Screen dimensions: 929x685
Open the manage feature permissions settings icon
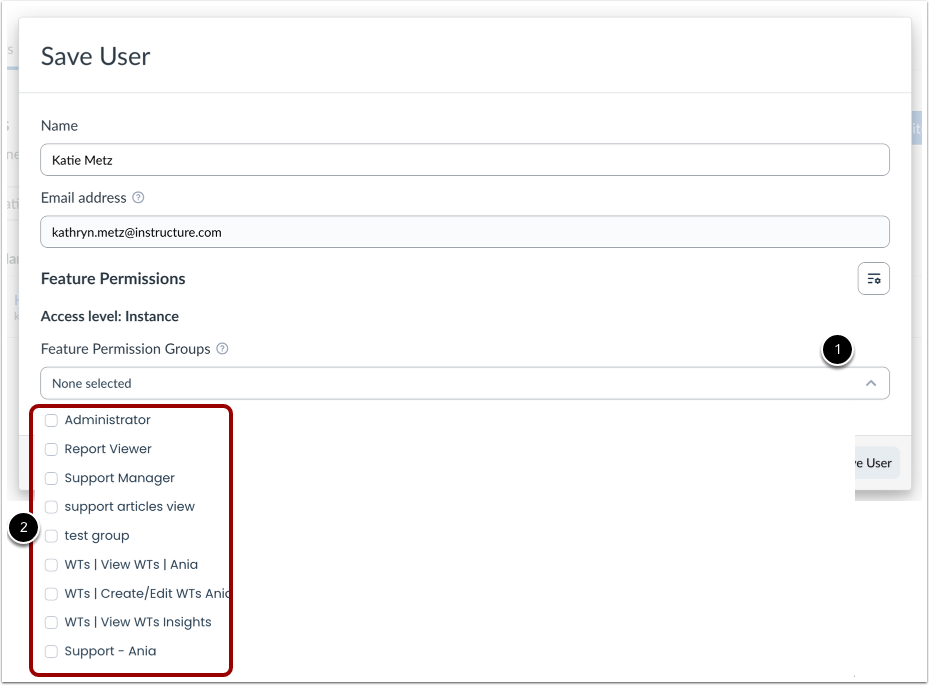tap(873, 278)
